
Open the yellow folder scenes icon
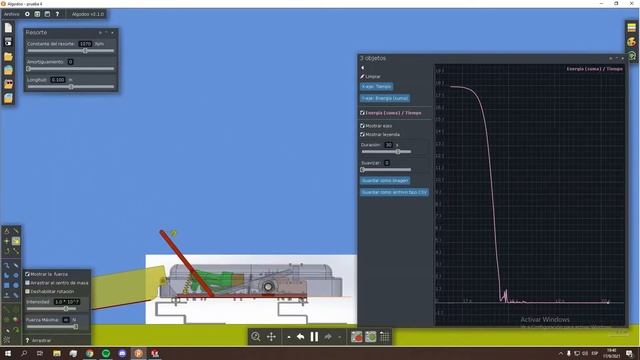coord(8,56)
